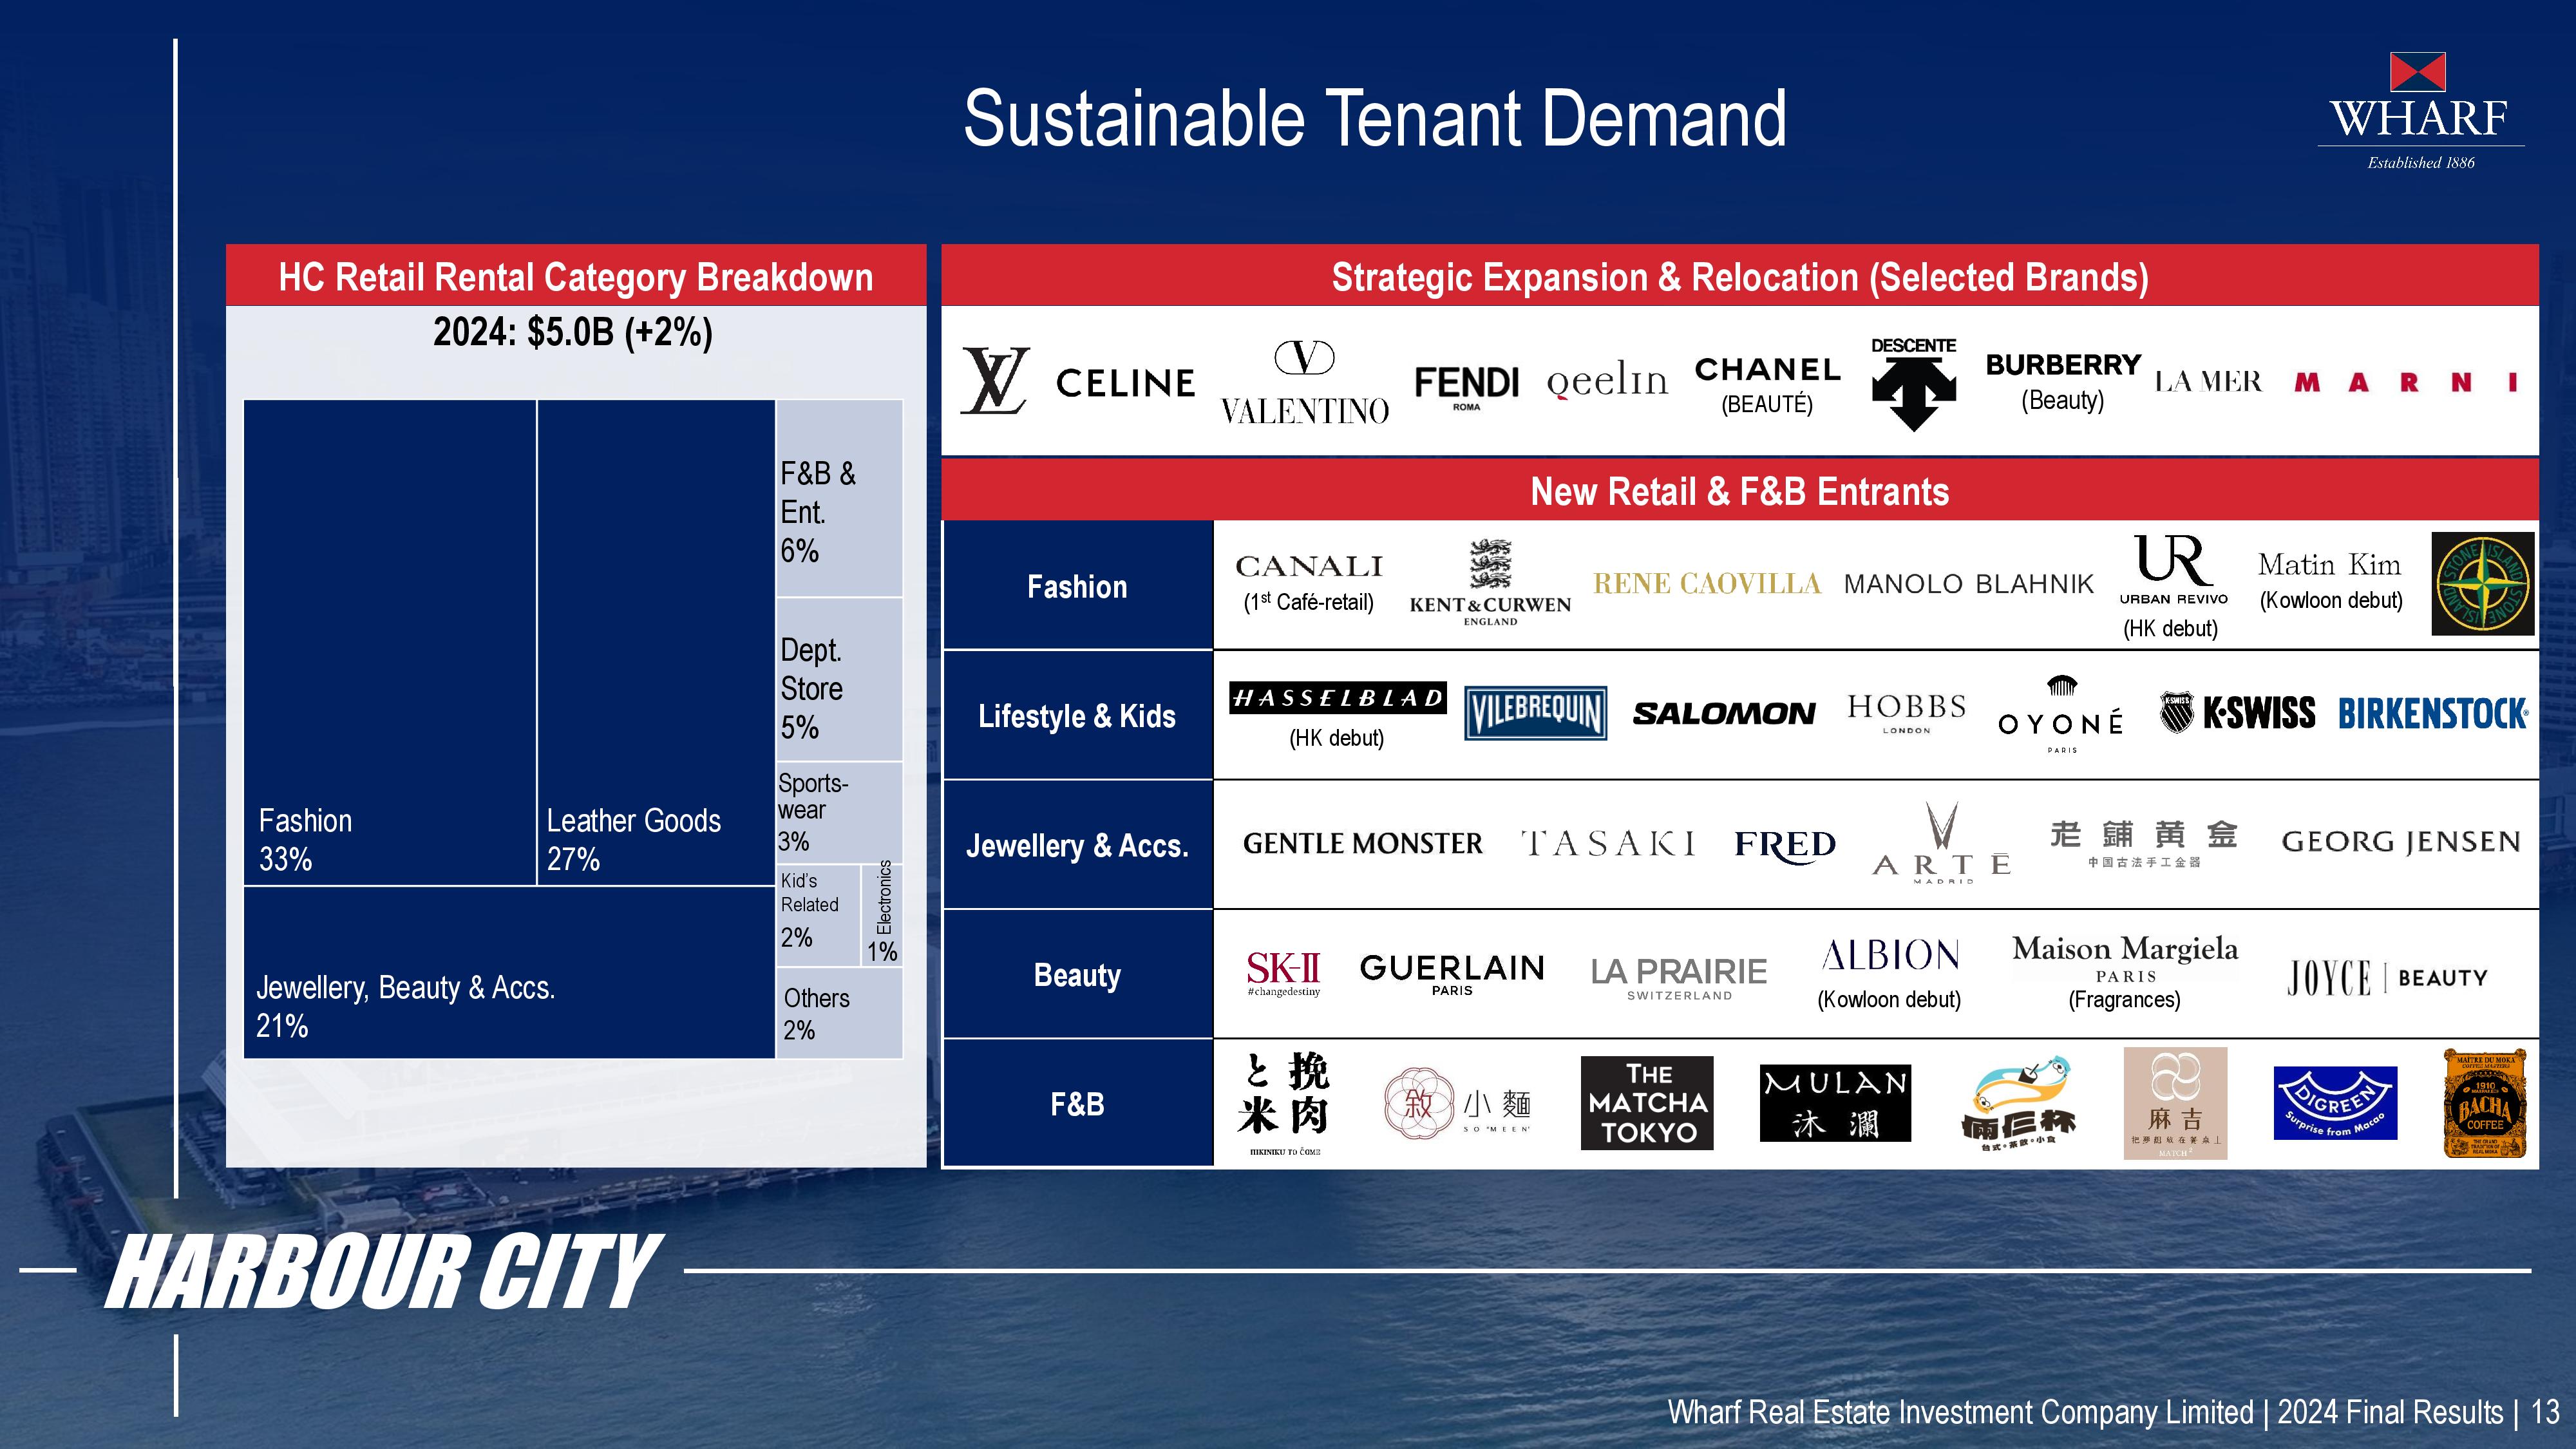The width and height of the screenshot is (2576, 1449).
Task: Click the VILEBREQUIN blue logo
Action: (1535, 713)
